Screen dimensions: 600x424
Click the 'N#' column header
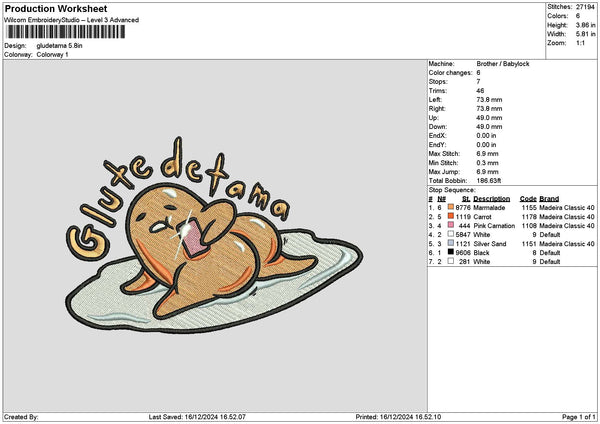[442, 199]
